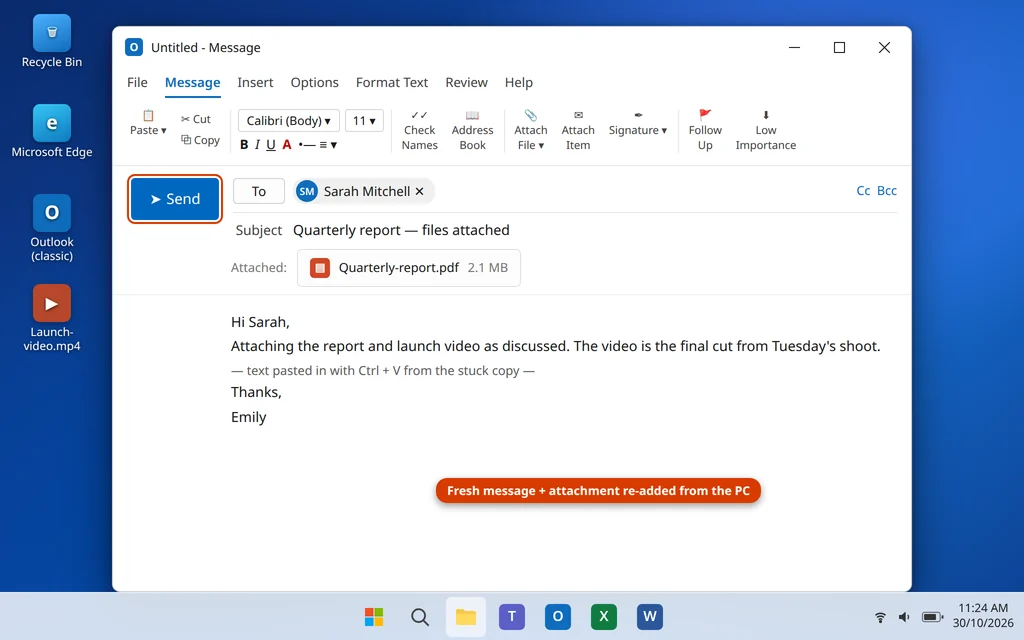Open the Windows Start menu
The image size is (1024, 640).
(x=374, y=616)
